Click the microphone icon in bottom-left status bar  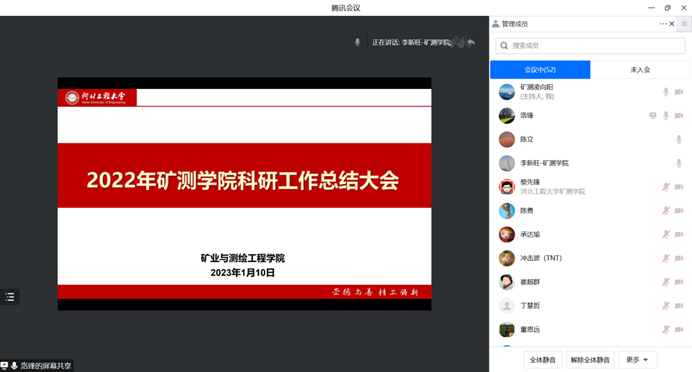[x=14, y=365]
